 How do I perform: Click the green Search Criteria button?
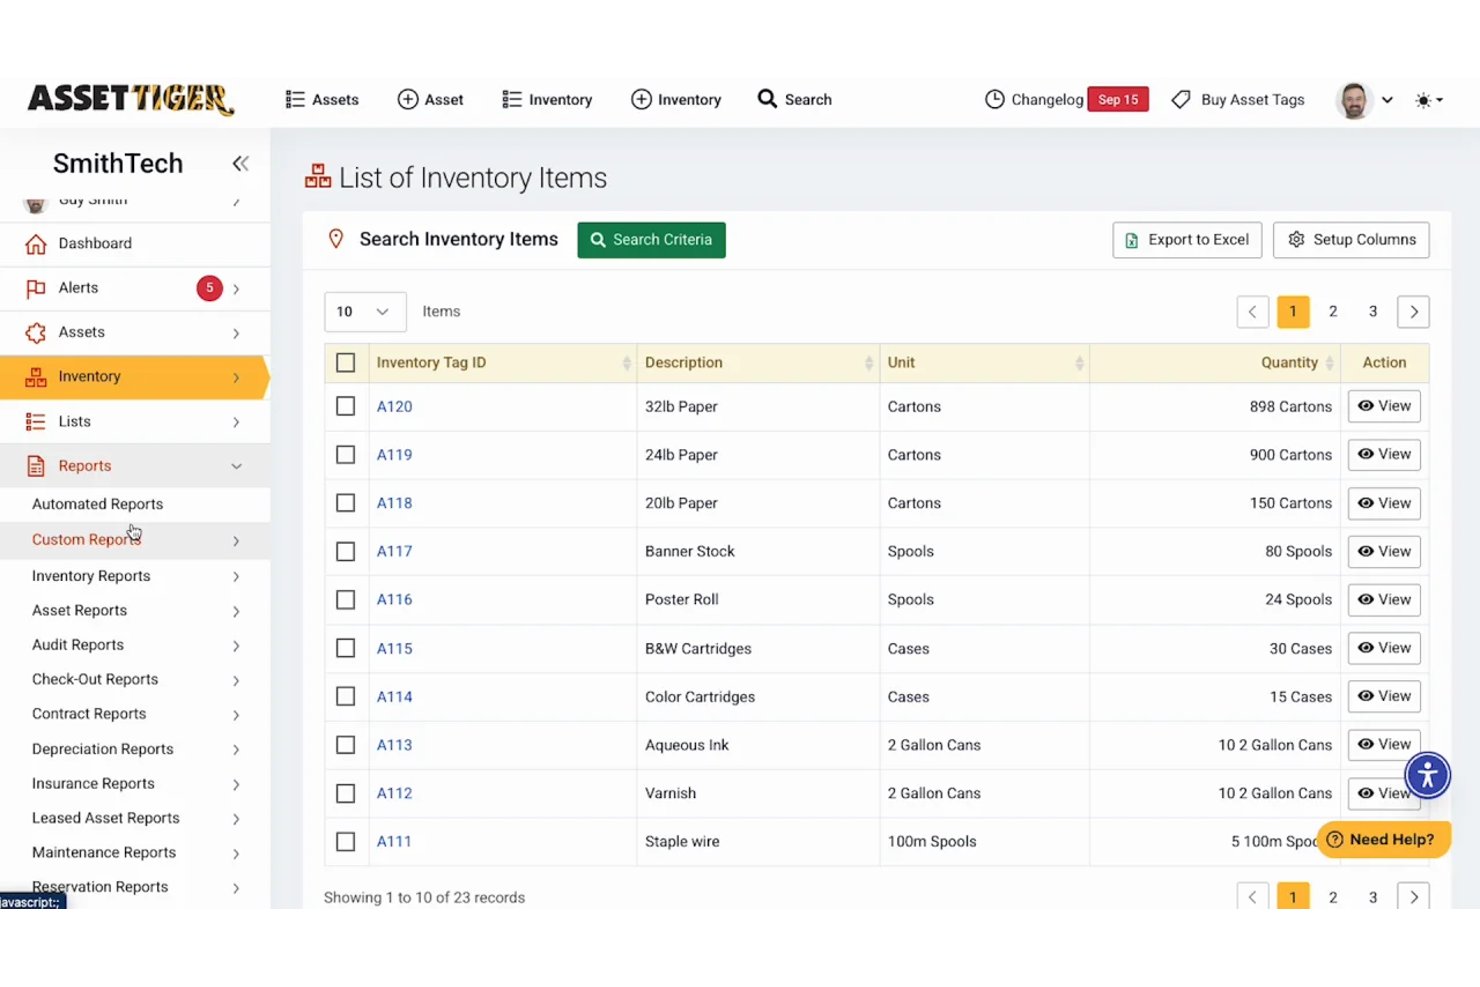(x=651, y=240)
